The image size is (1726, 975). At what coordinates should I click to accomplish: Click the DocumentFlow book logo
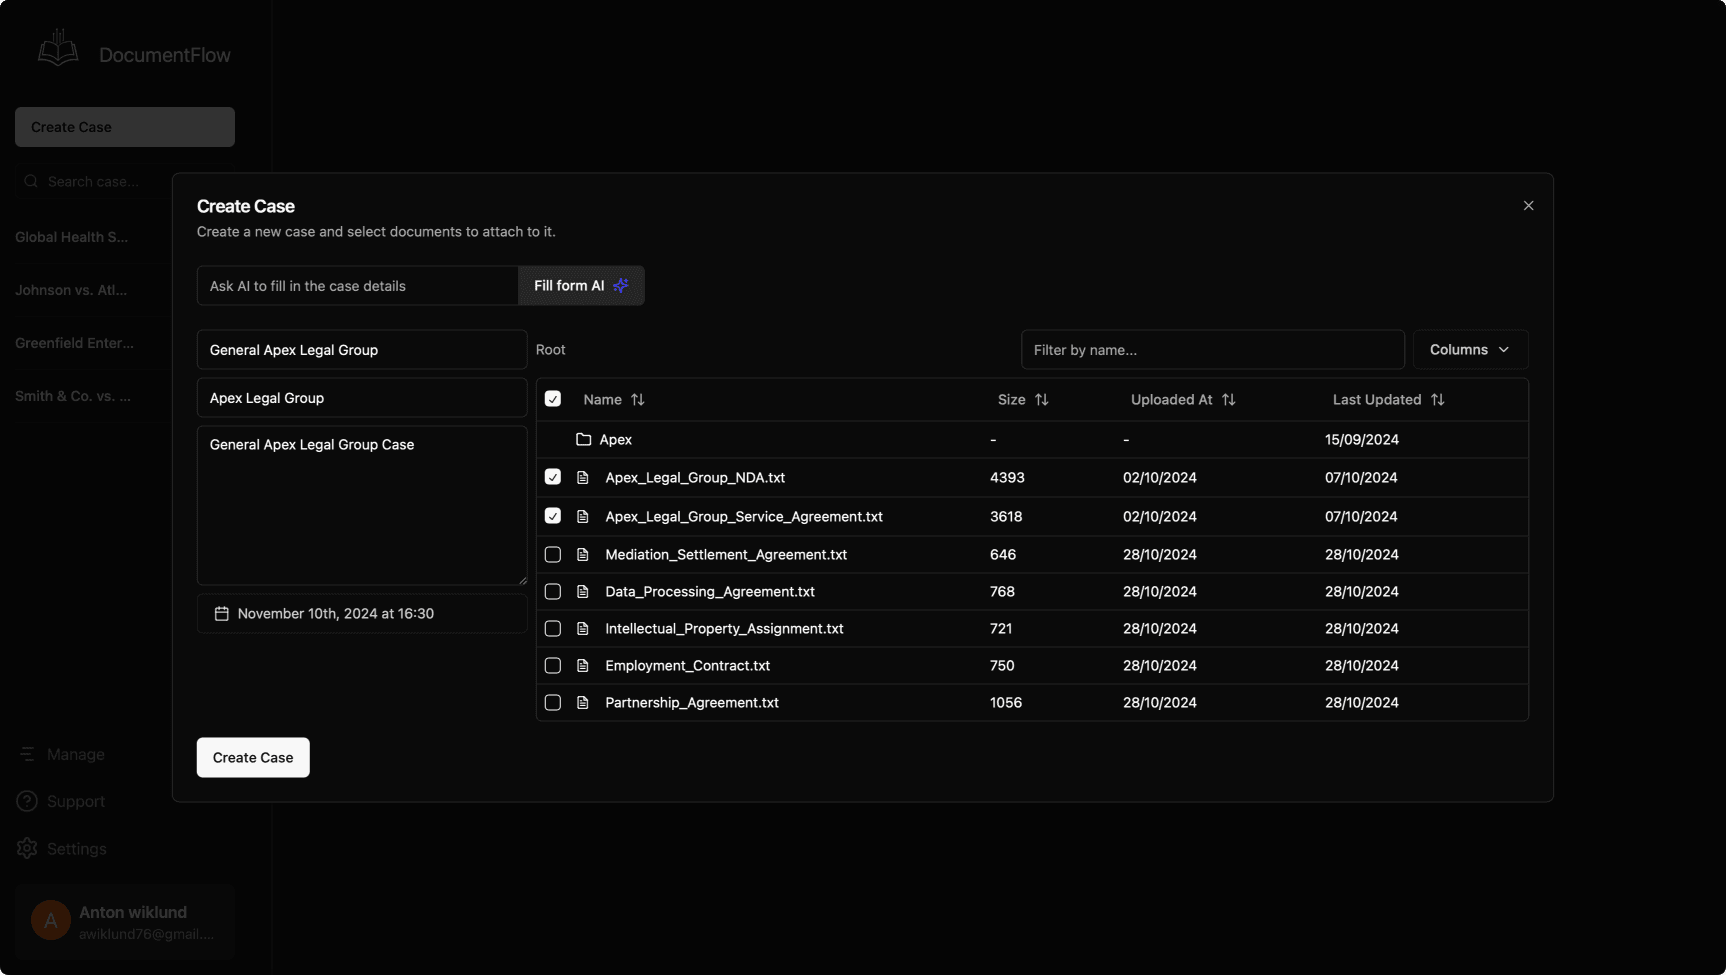click(57, 47)
